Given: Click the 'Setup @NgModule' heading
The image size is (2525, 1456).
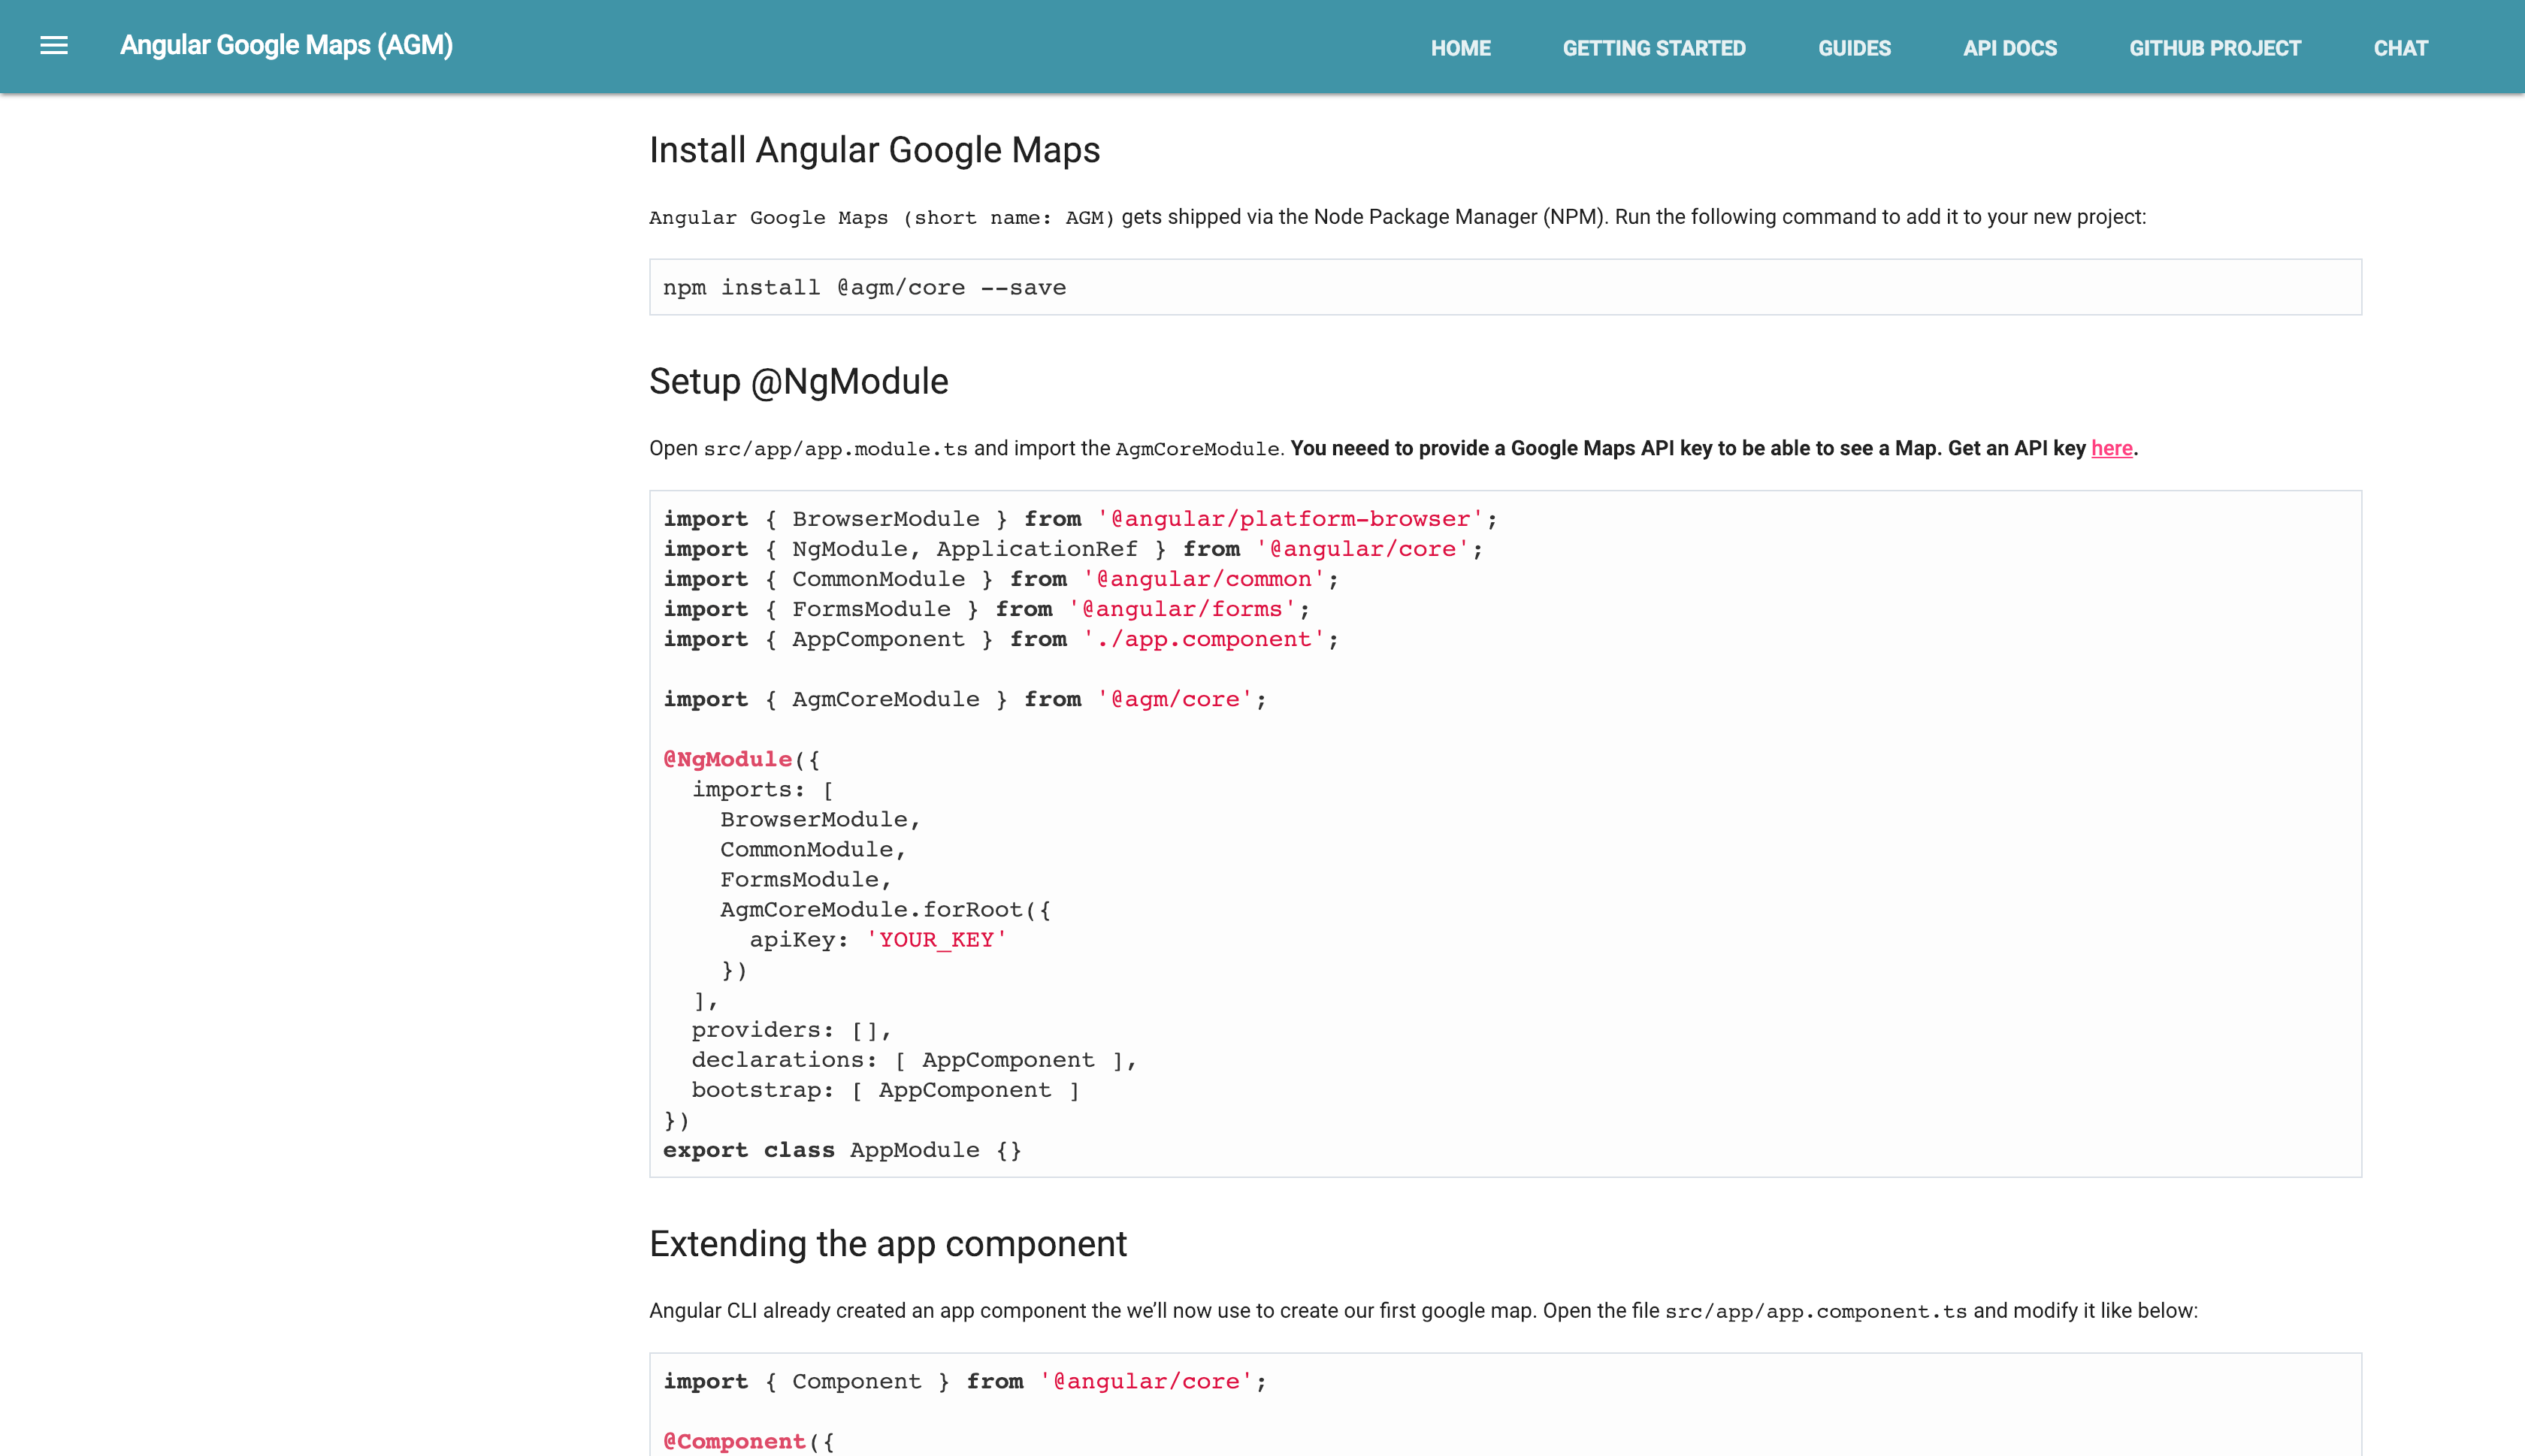Looking at the screenshot, I should (x=798, y=381).
